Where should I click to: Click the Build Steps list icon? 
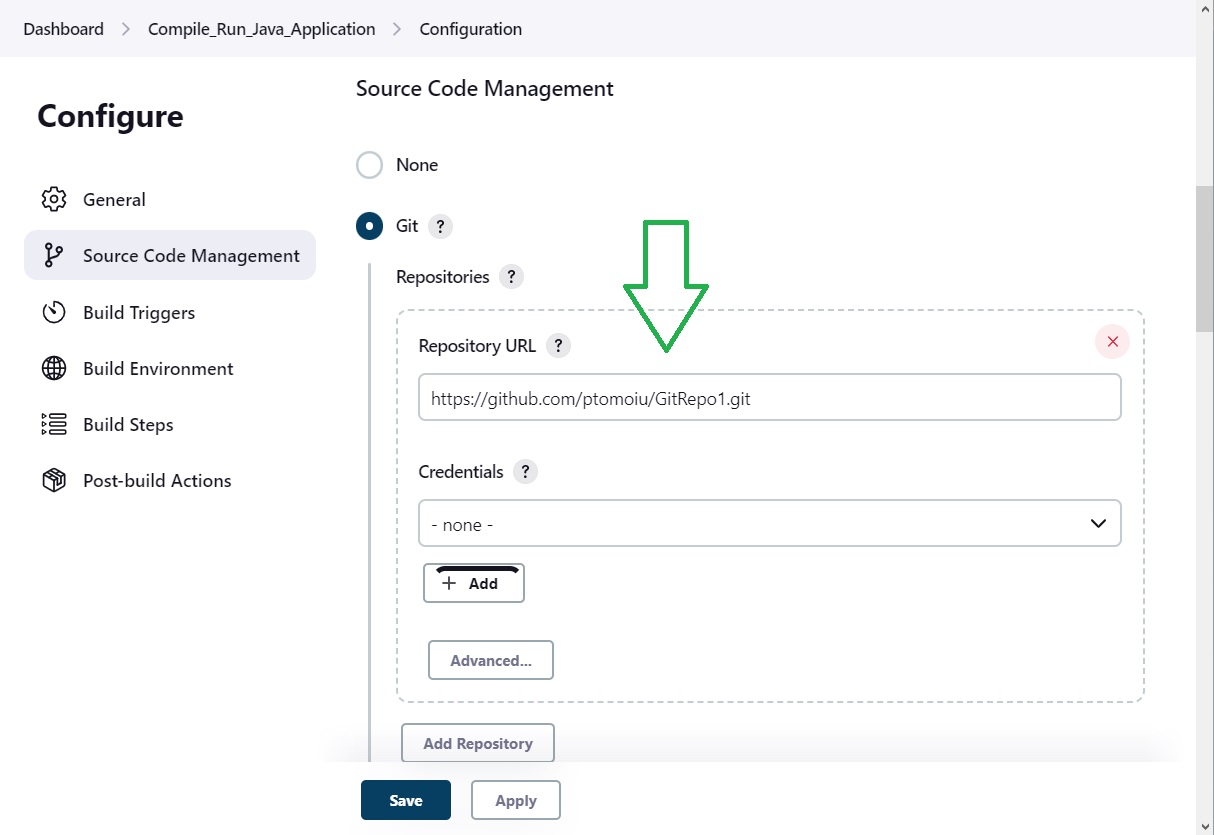(x=54, y=424)
